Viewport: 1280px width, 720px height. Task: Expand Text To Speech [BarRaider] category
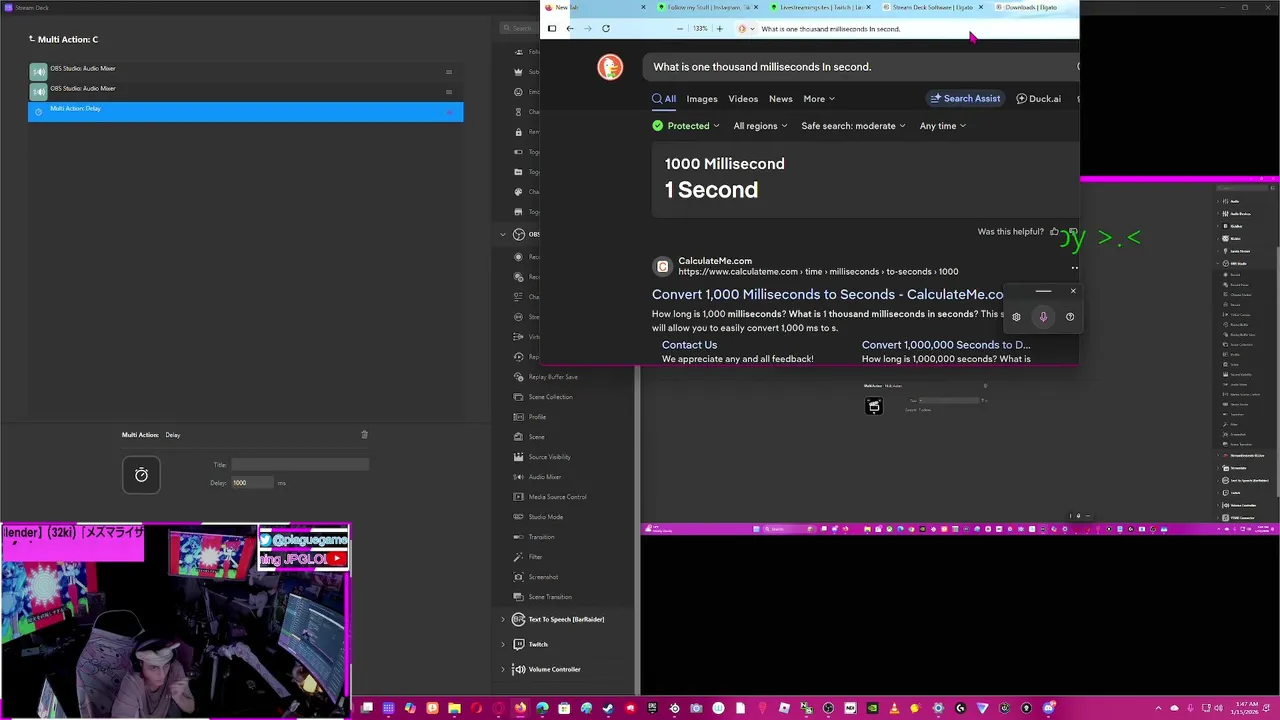(x=503, y=619)
